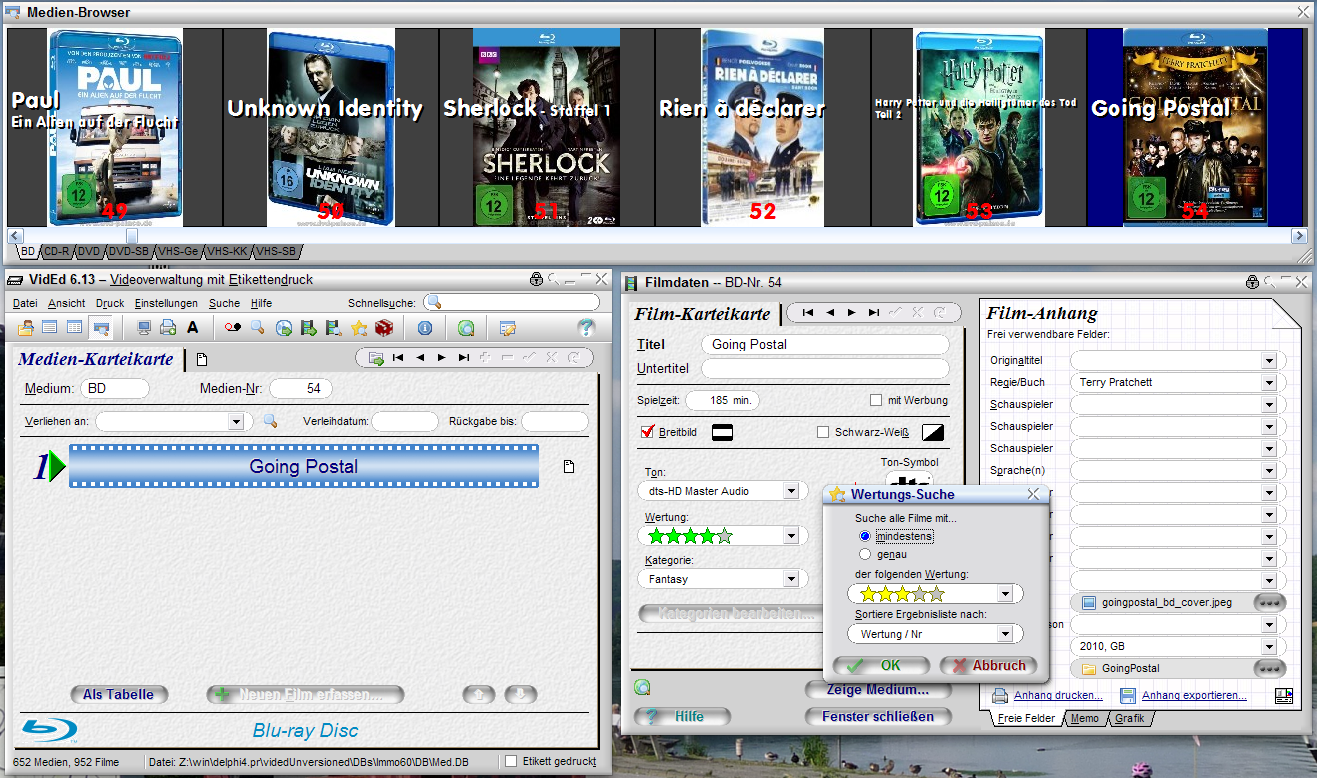This screenshot has height=778, width=1317.
Task: Click the lock icon in VidEd title bar
Action: click(537, 279)
